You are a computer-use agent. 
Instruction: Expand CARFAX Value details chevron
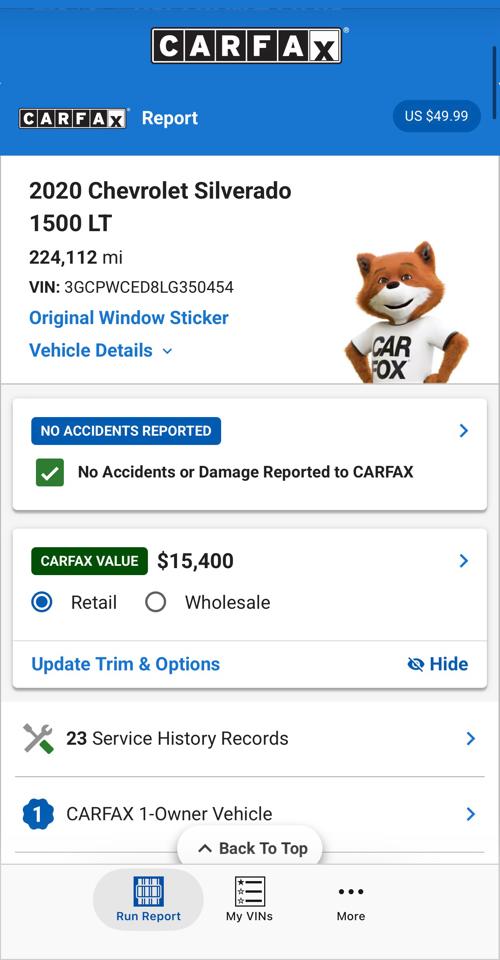(463, 561)
